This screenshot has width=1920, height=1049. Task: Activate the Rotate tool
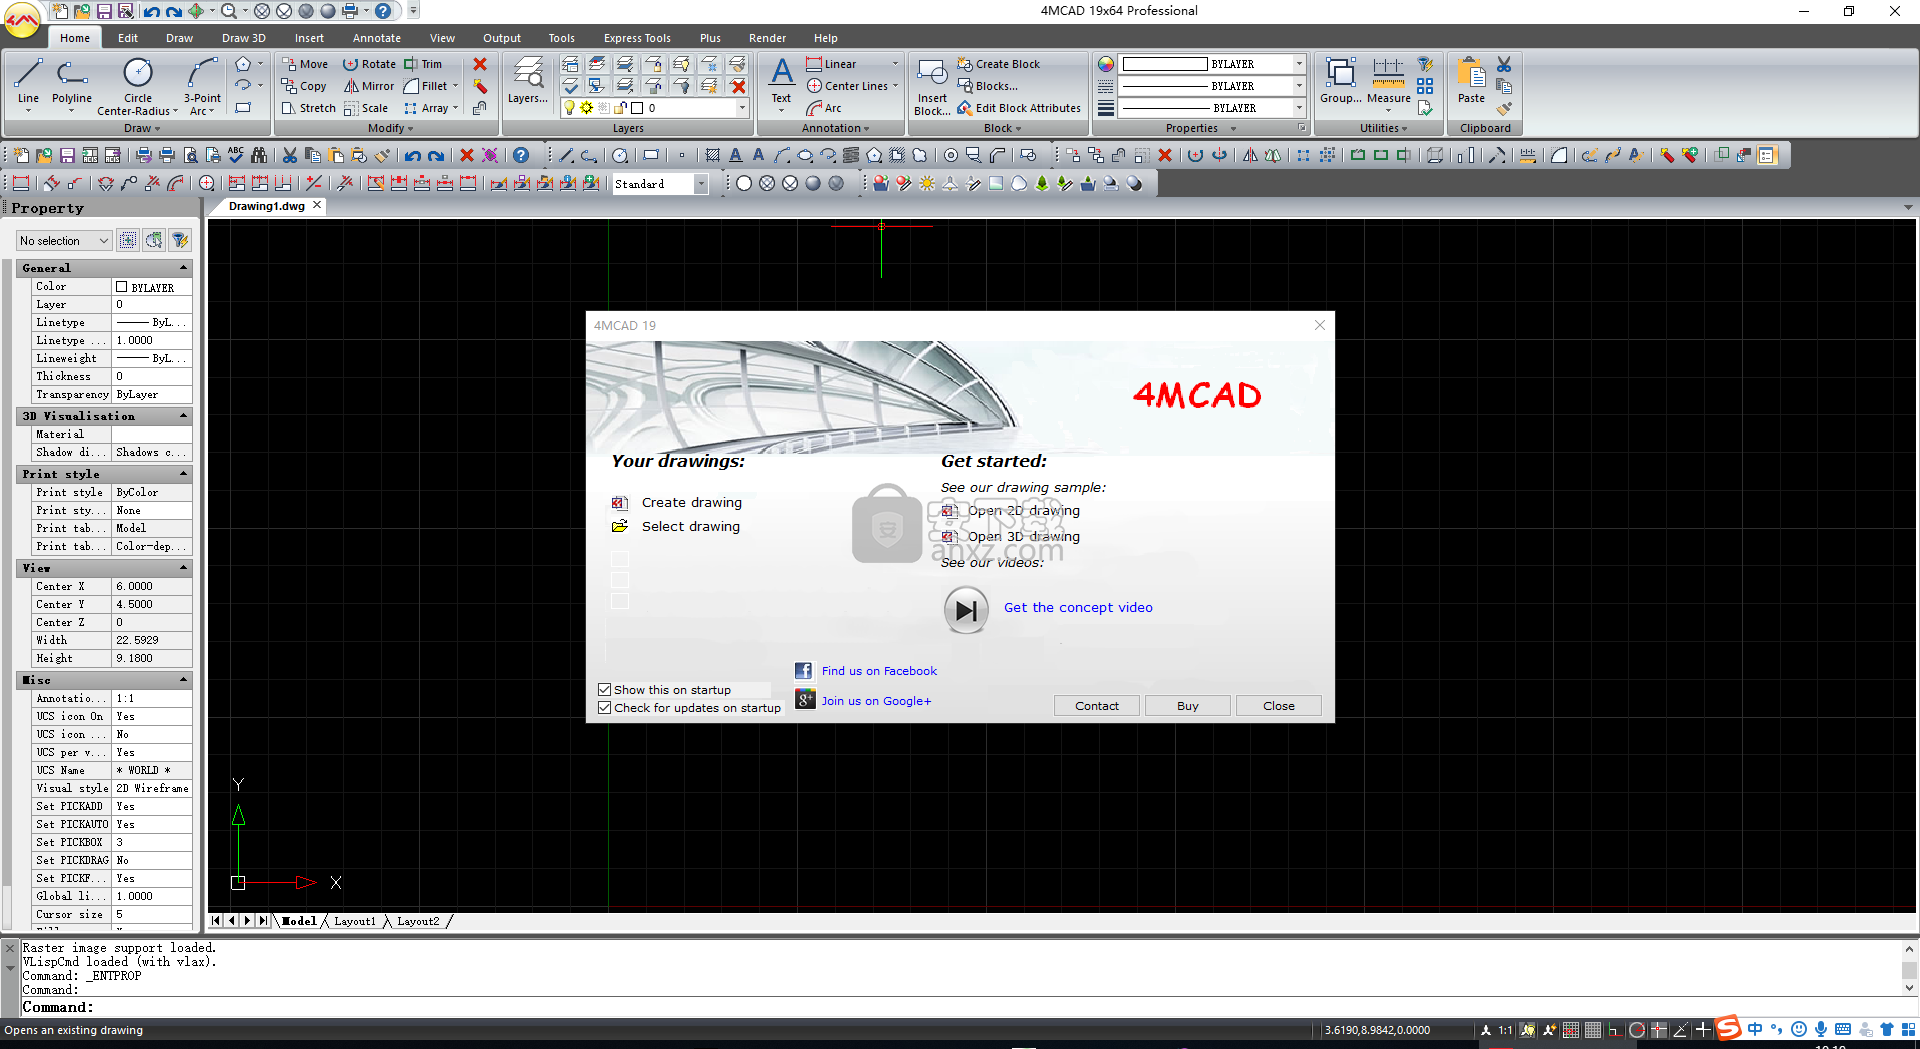pos(369,64)
